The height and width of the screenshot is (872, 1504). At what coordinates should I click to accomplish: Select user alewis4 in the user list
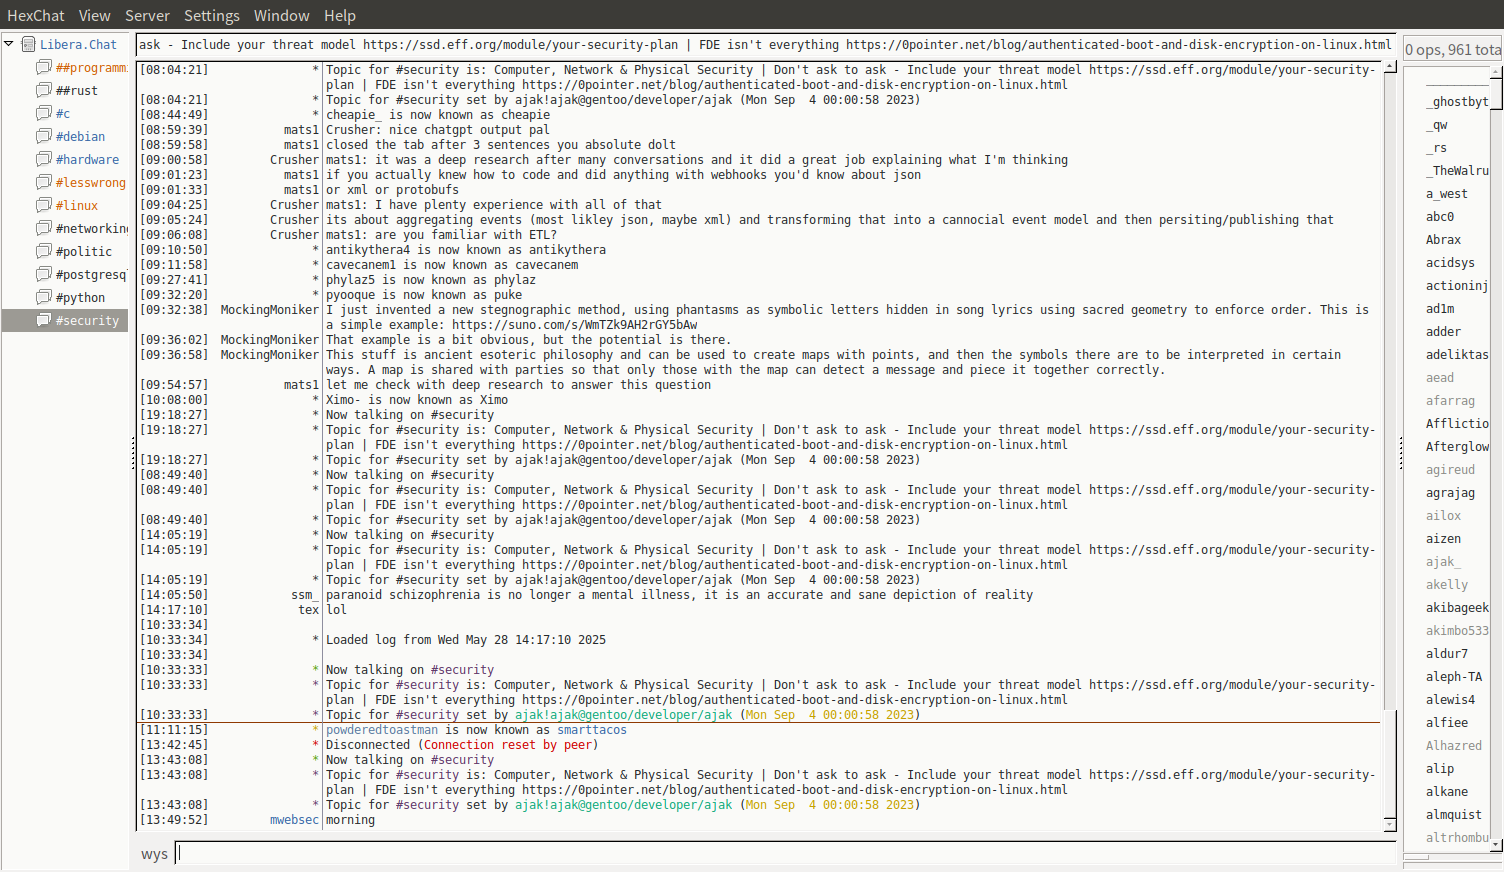pyautogui.click(x=1450, y=700)
